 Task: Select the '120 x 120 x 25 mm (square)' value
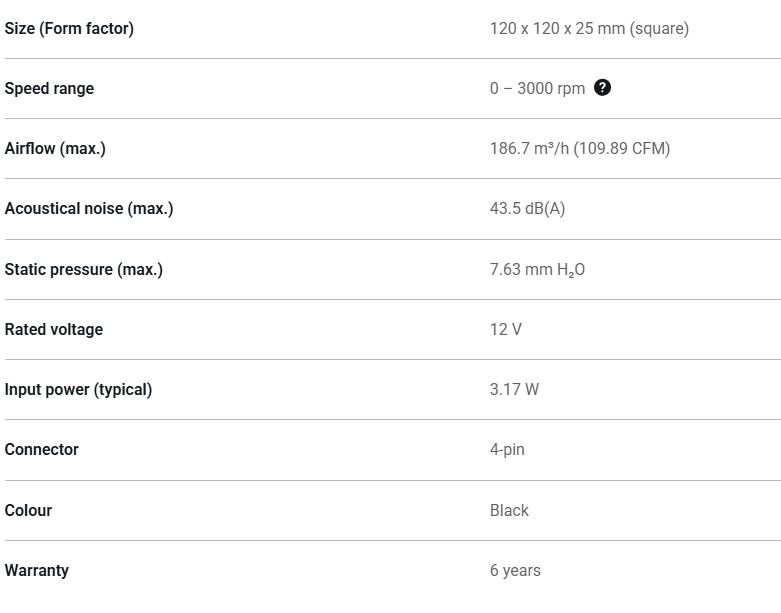point(589,28)
